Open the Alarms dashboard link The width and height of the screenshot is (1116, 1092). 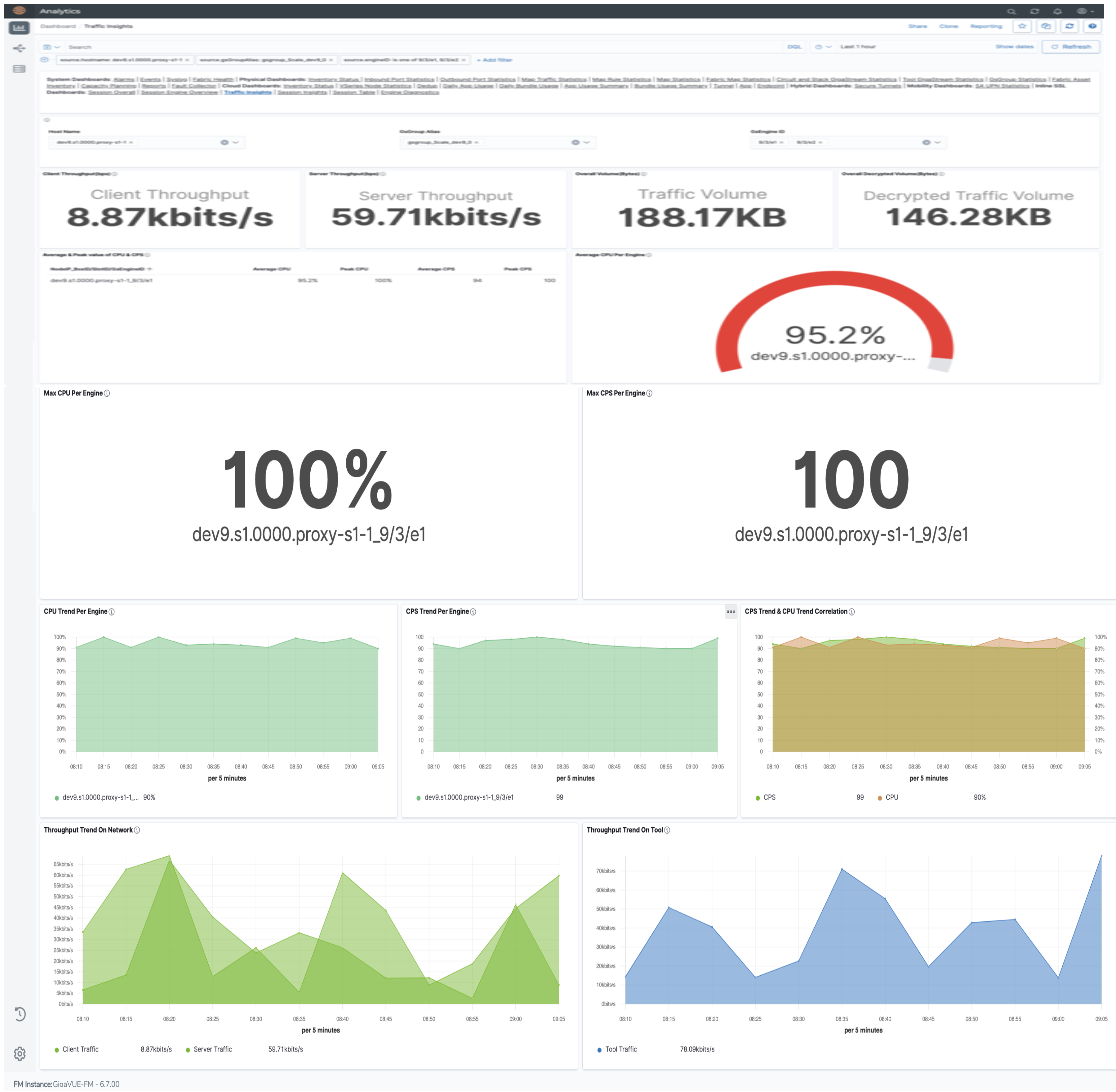[x=124, y=80]
